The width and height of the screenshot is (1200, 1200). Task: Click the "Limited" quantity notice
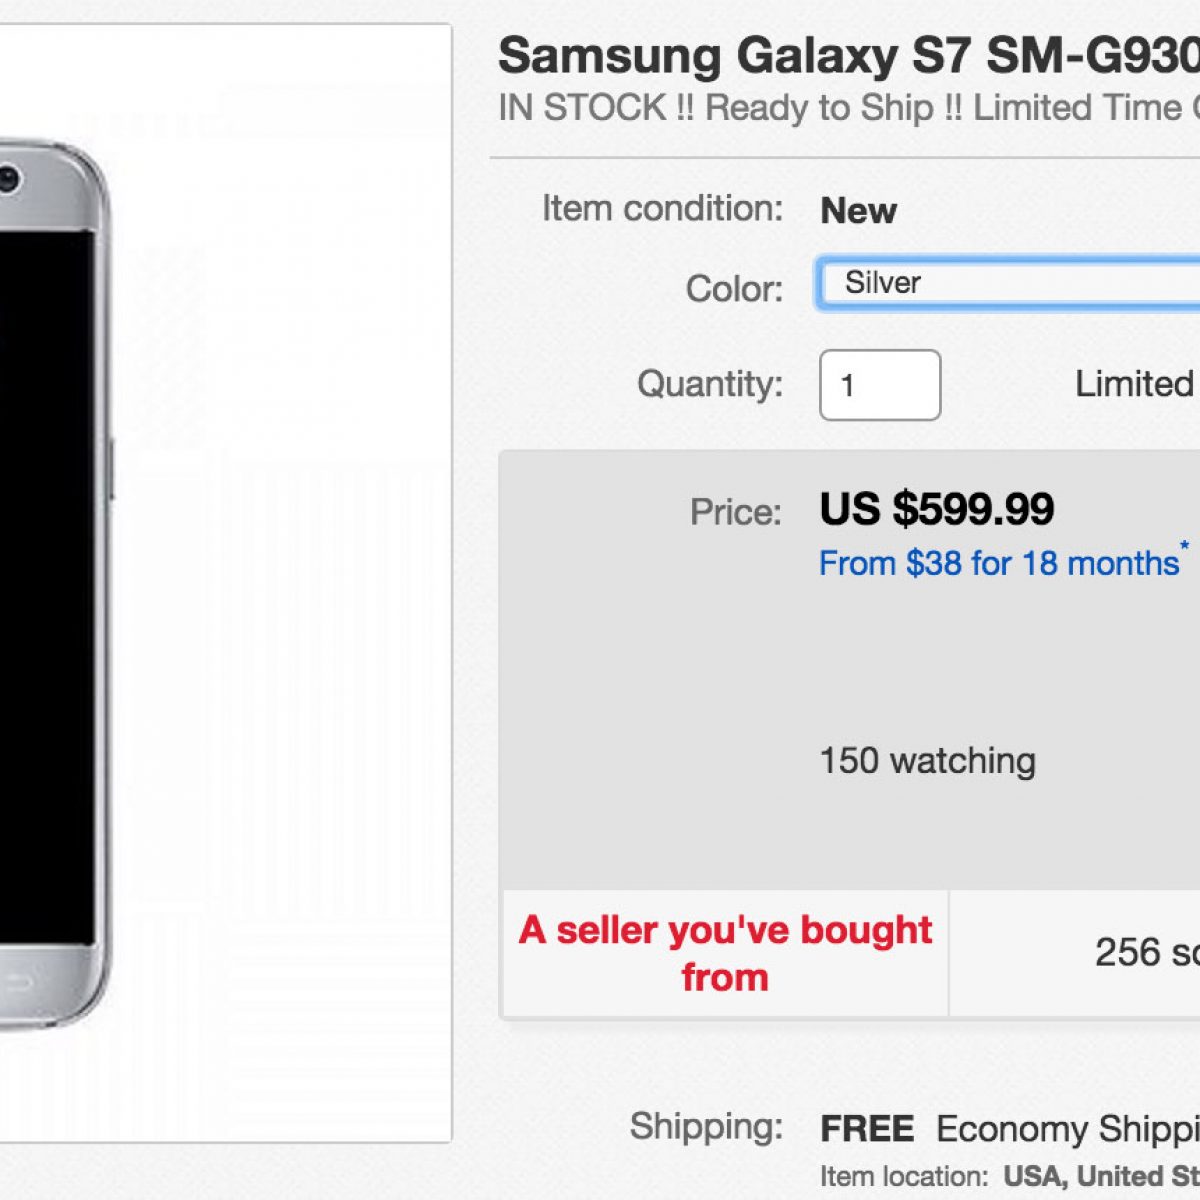tap(1137, 384)
